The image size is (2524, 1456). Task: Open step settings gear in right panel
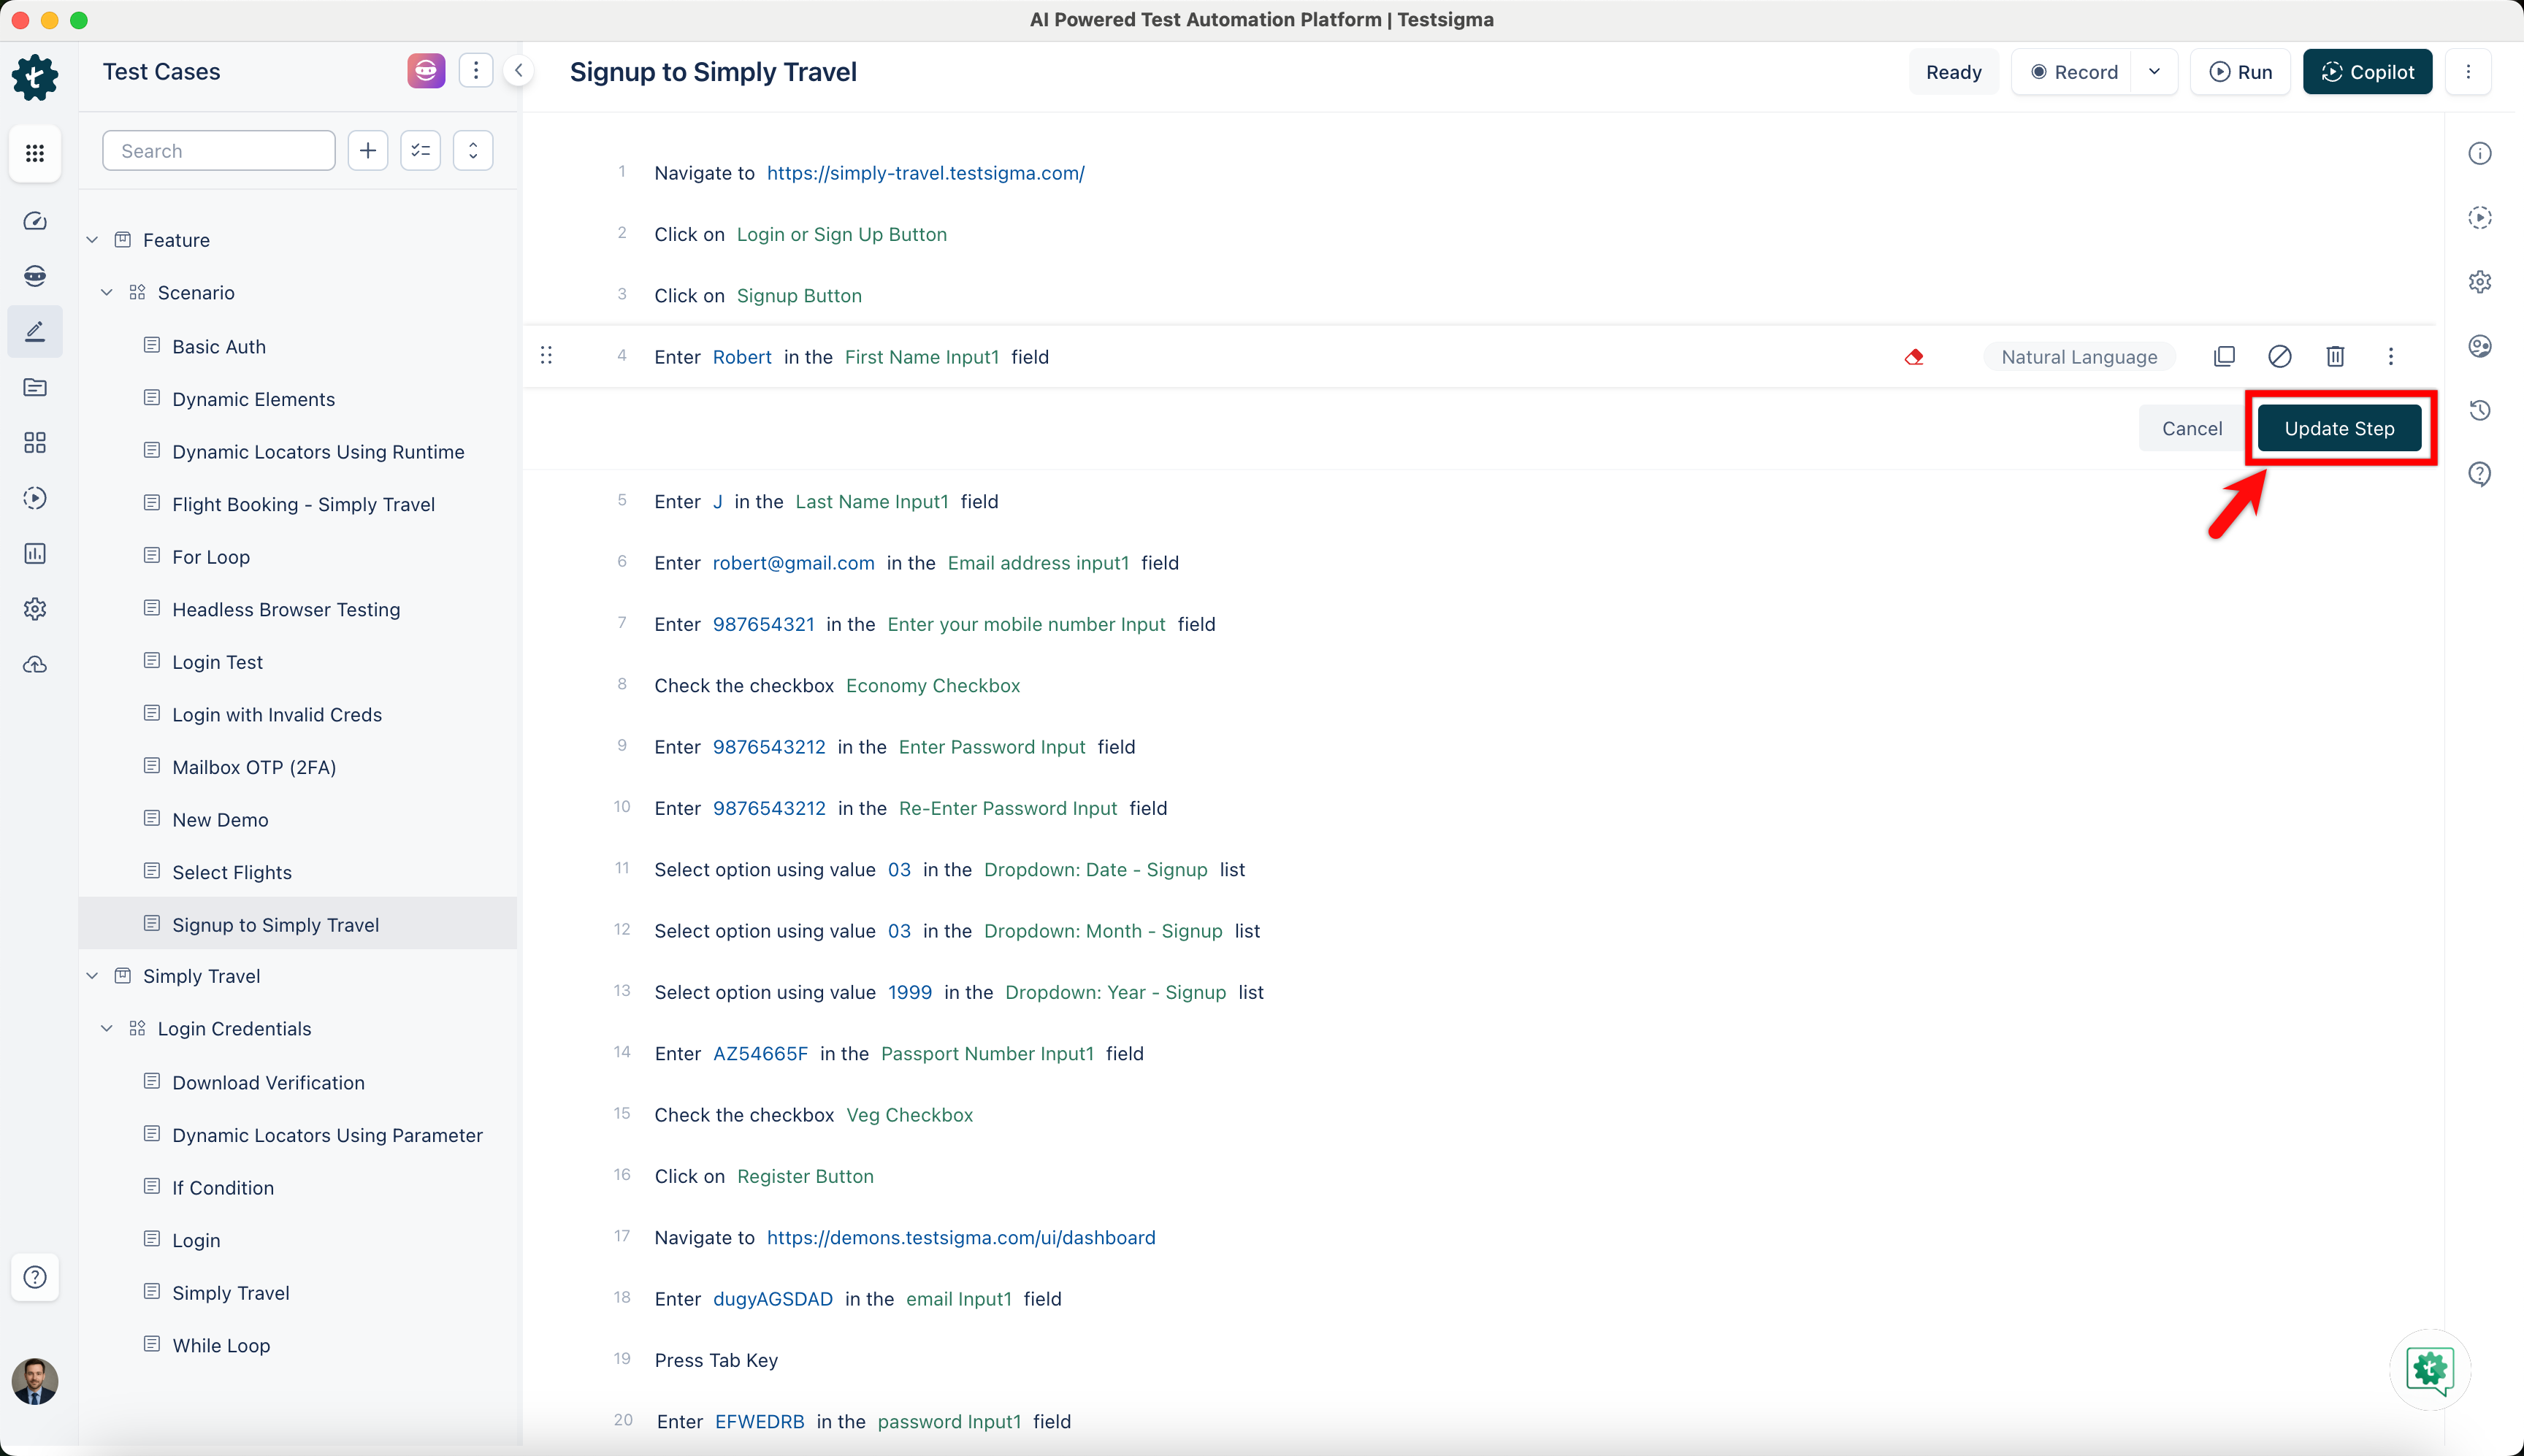[2480, 282]
